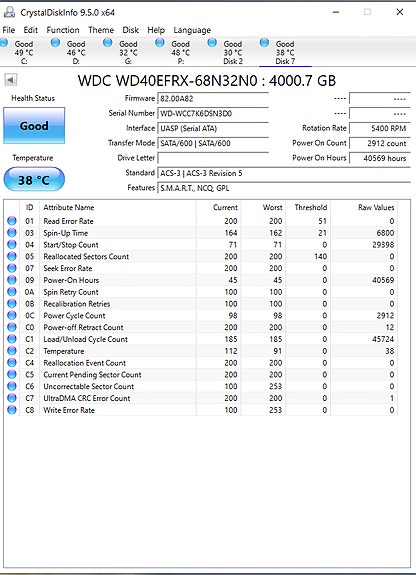The width and height of the screenshot is (416, 575).
Task: Click status orb for UltraDMA CRC Error Count
Action: pyautogui.click(x=12, y=398)
